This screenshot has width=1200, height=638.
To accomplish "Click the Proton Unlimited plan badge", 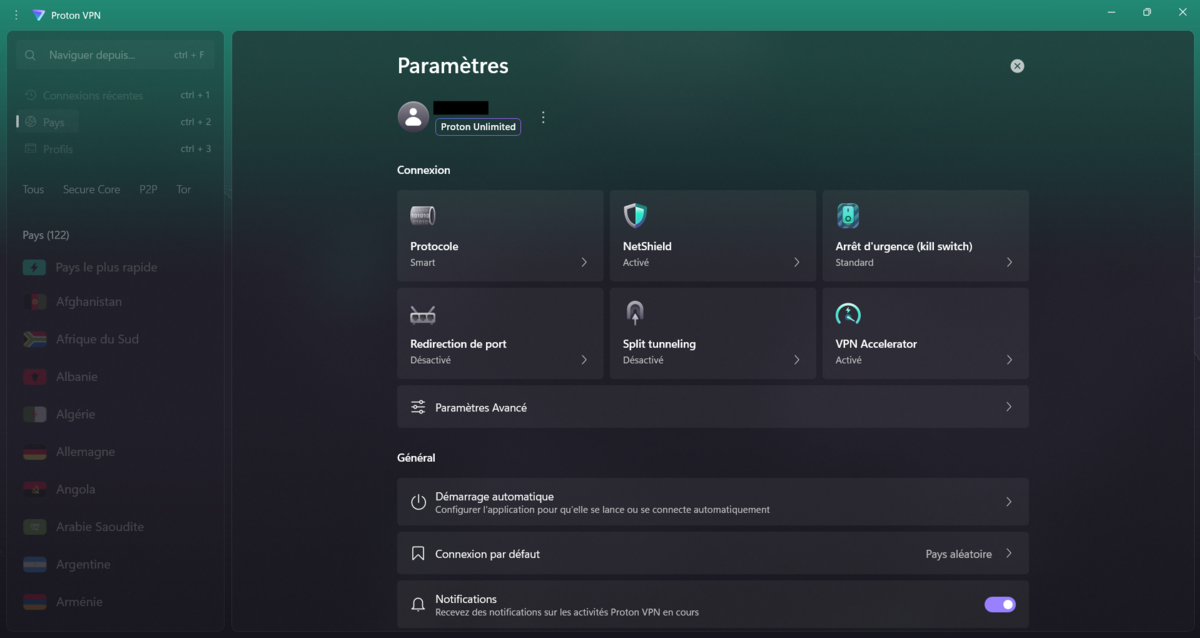I will click(x=478, y=127).
